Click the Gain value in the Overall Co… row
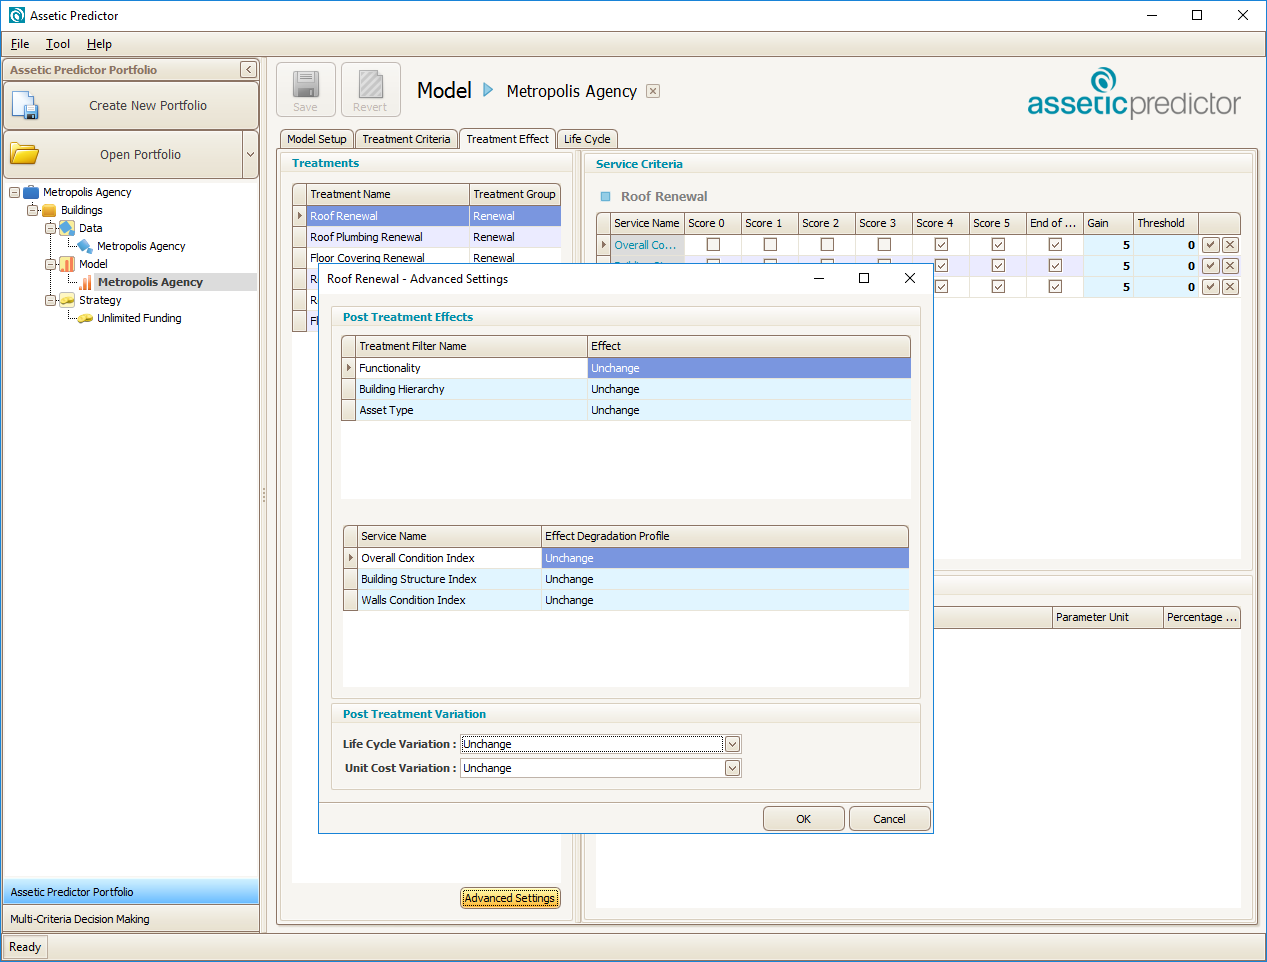Screen dimensions: 1267x962 tap(1108, 245)
